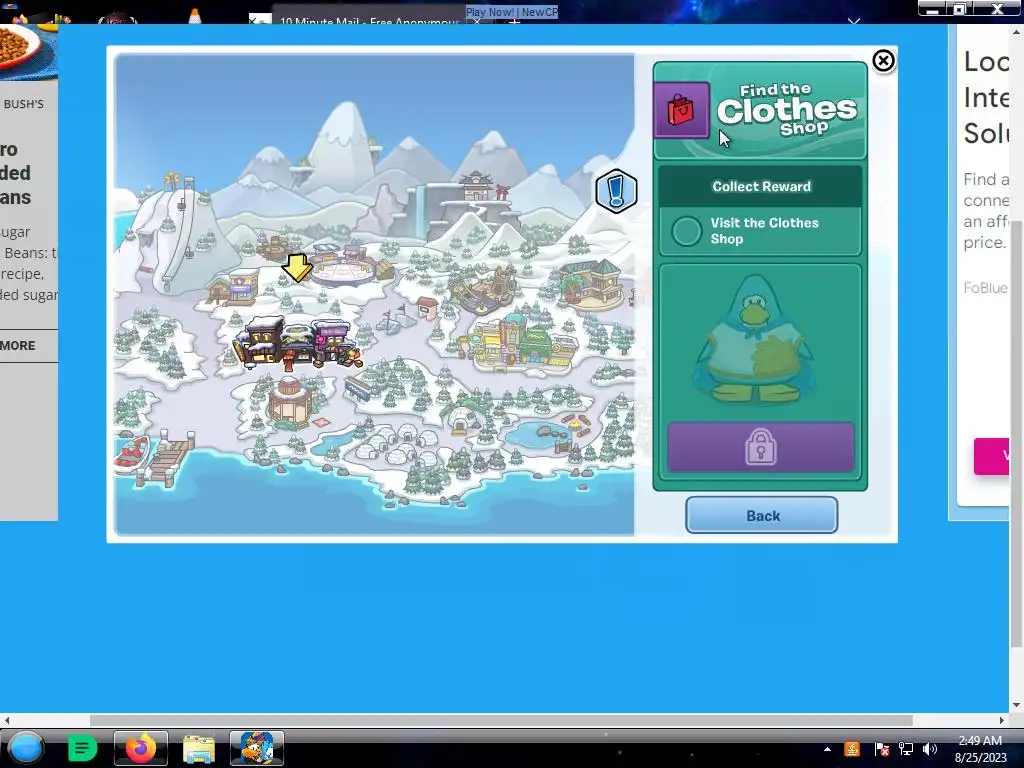1024x768 pixels.
Task: Select the Ski Lodge building on the map
Action: click(234, 287)
